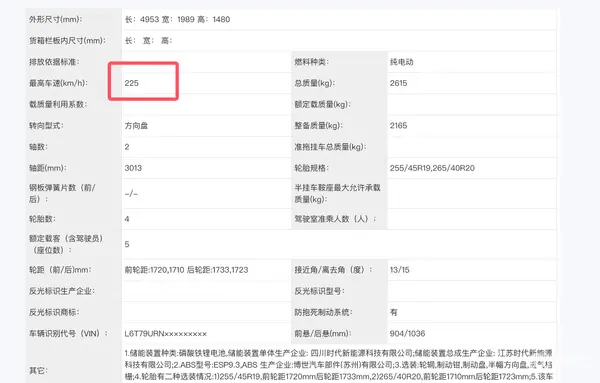Click the 接近角/离去角（度） label
600x383 pixels.
(x=333, y=270)
